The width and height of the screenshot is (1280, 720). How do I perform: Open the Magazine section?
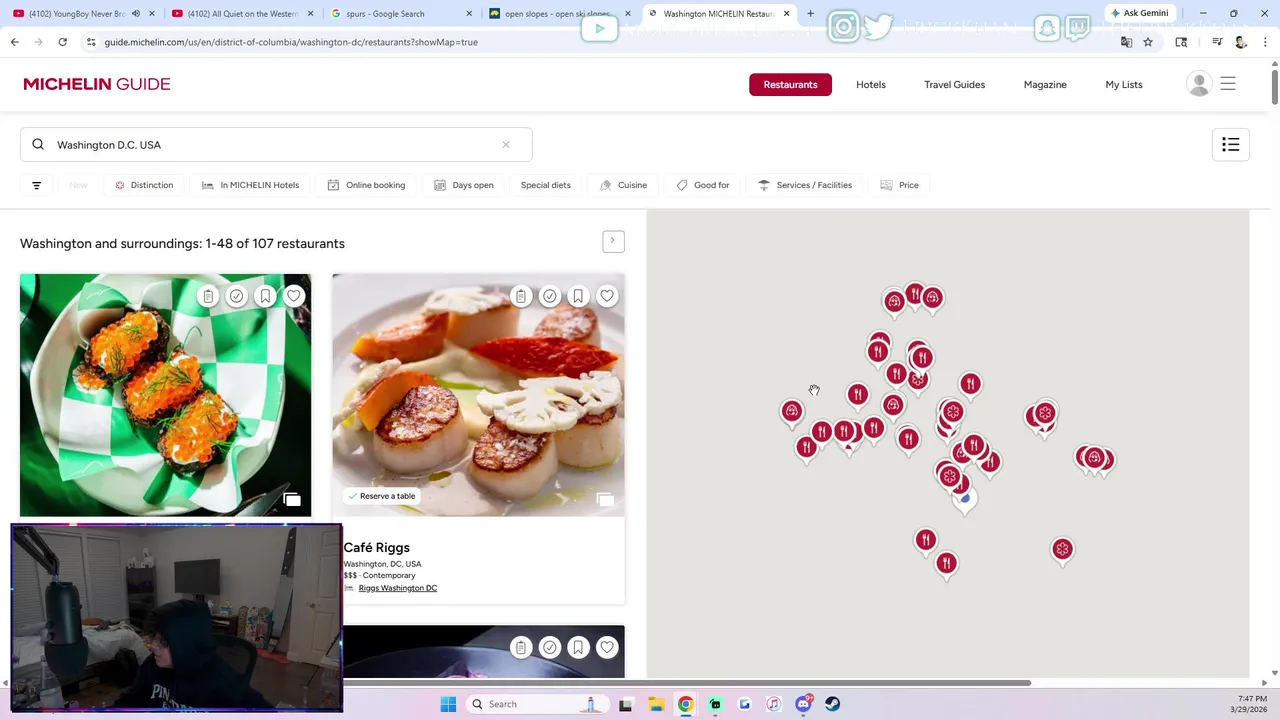point(1045,84)
